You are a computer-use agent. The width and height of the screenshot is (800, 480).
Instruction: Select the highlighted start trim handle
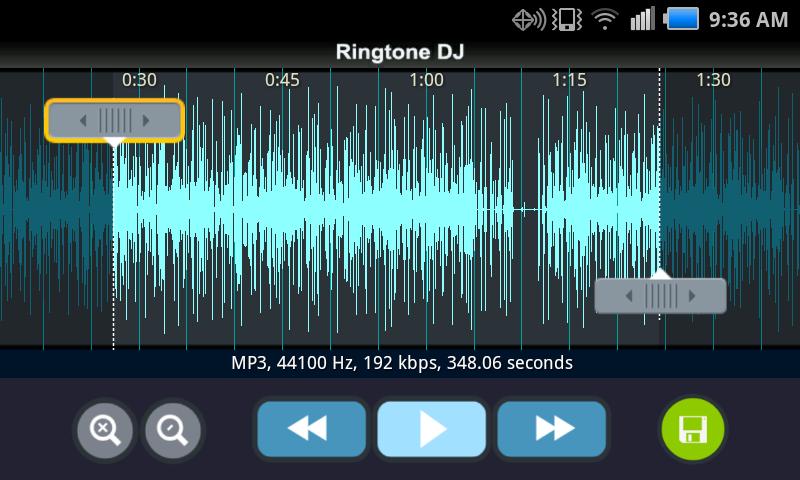click(114, 120)
